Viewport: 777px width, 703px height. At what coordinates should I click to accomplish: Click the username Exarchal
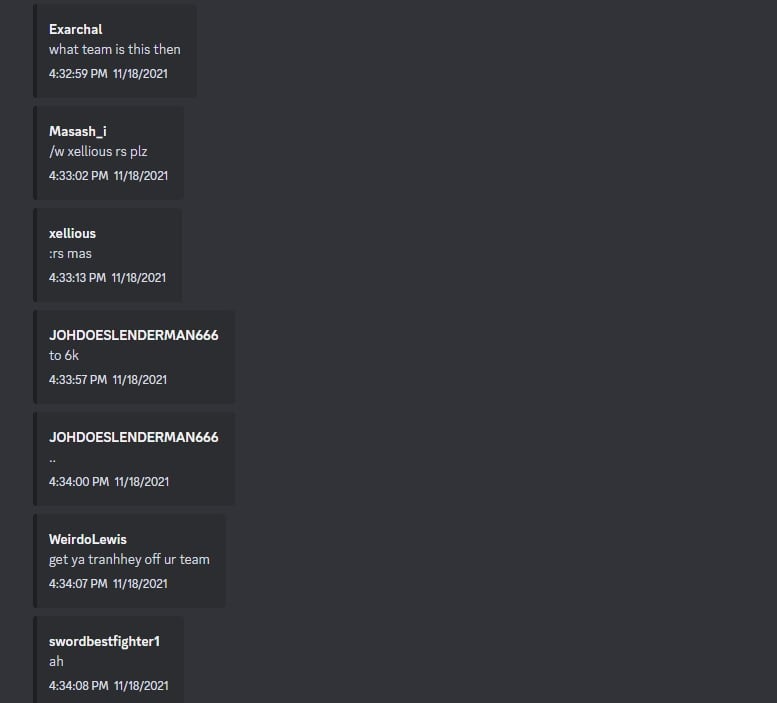(x=75, y=29)
